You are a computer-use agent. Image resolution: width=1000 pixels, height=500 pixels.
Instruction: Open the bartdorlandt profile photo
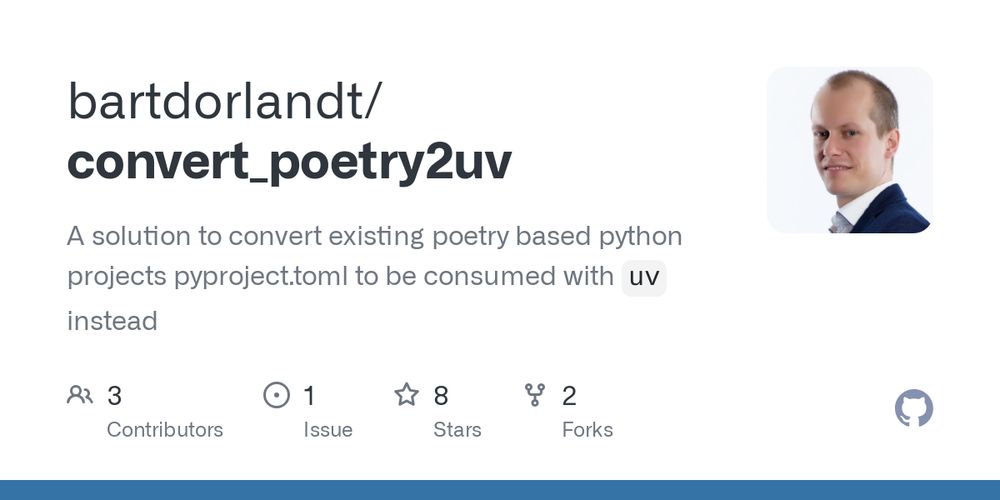[x=849, y=150]
